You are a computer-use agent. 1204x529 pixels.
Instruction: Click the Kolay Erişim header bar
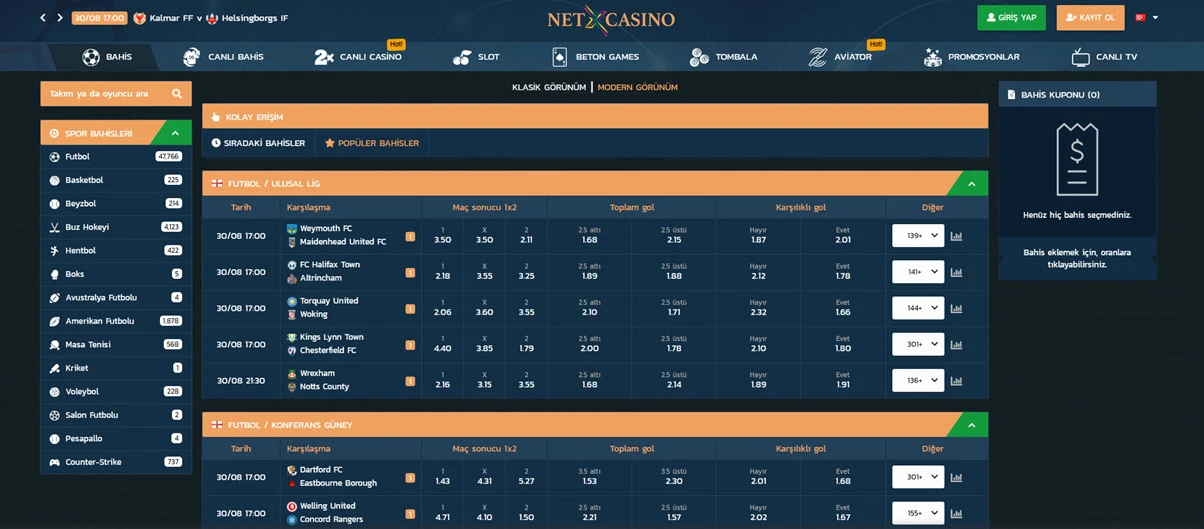(x=595, y=117)
